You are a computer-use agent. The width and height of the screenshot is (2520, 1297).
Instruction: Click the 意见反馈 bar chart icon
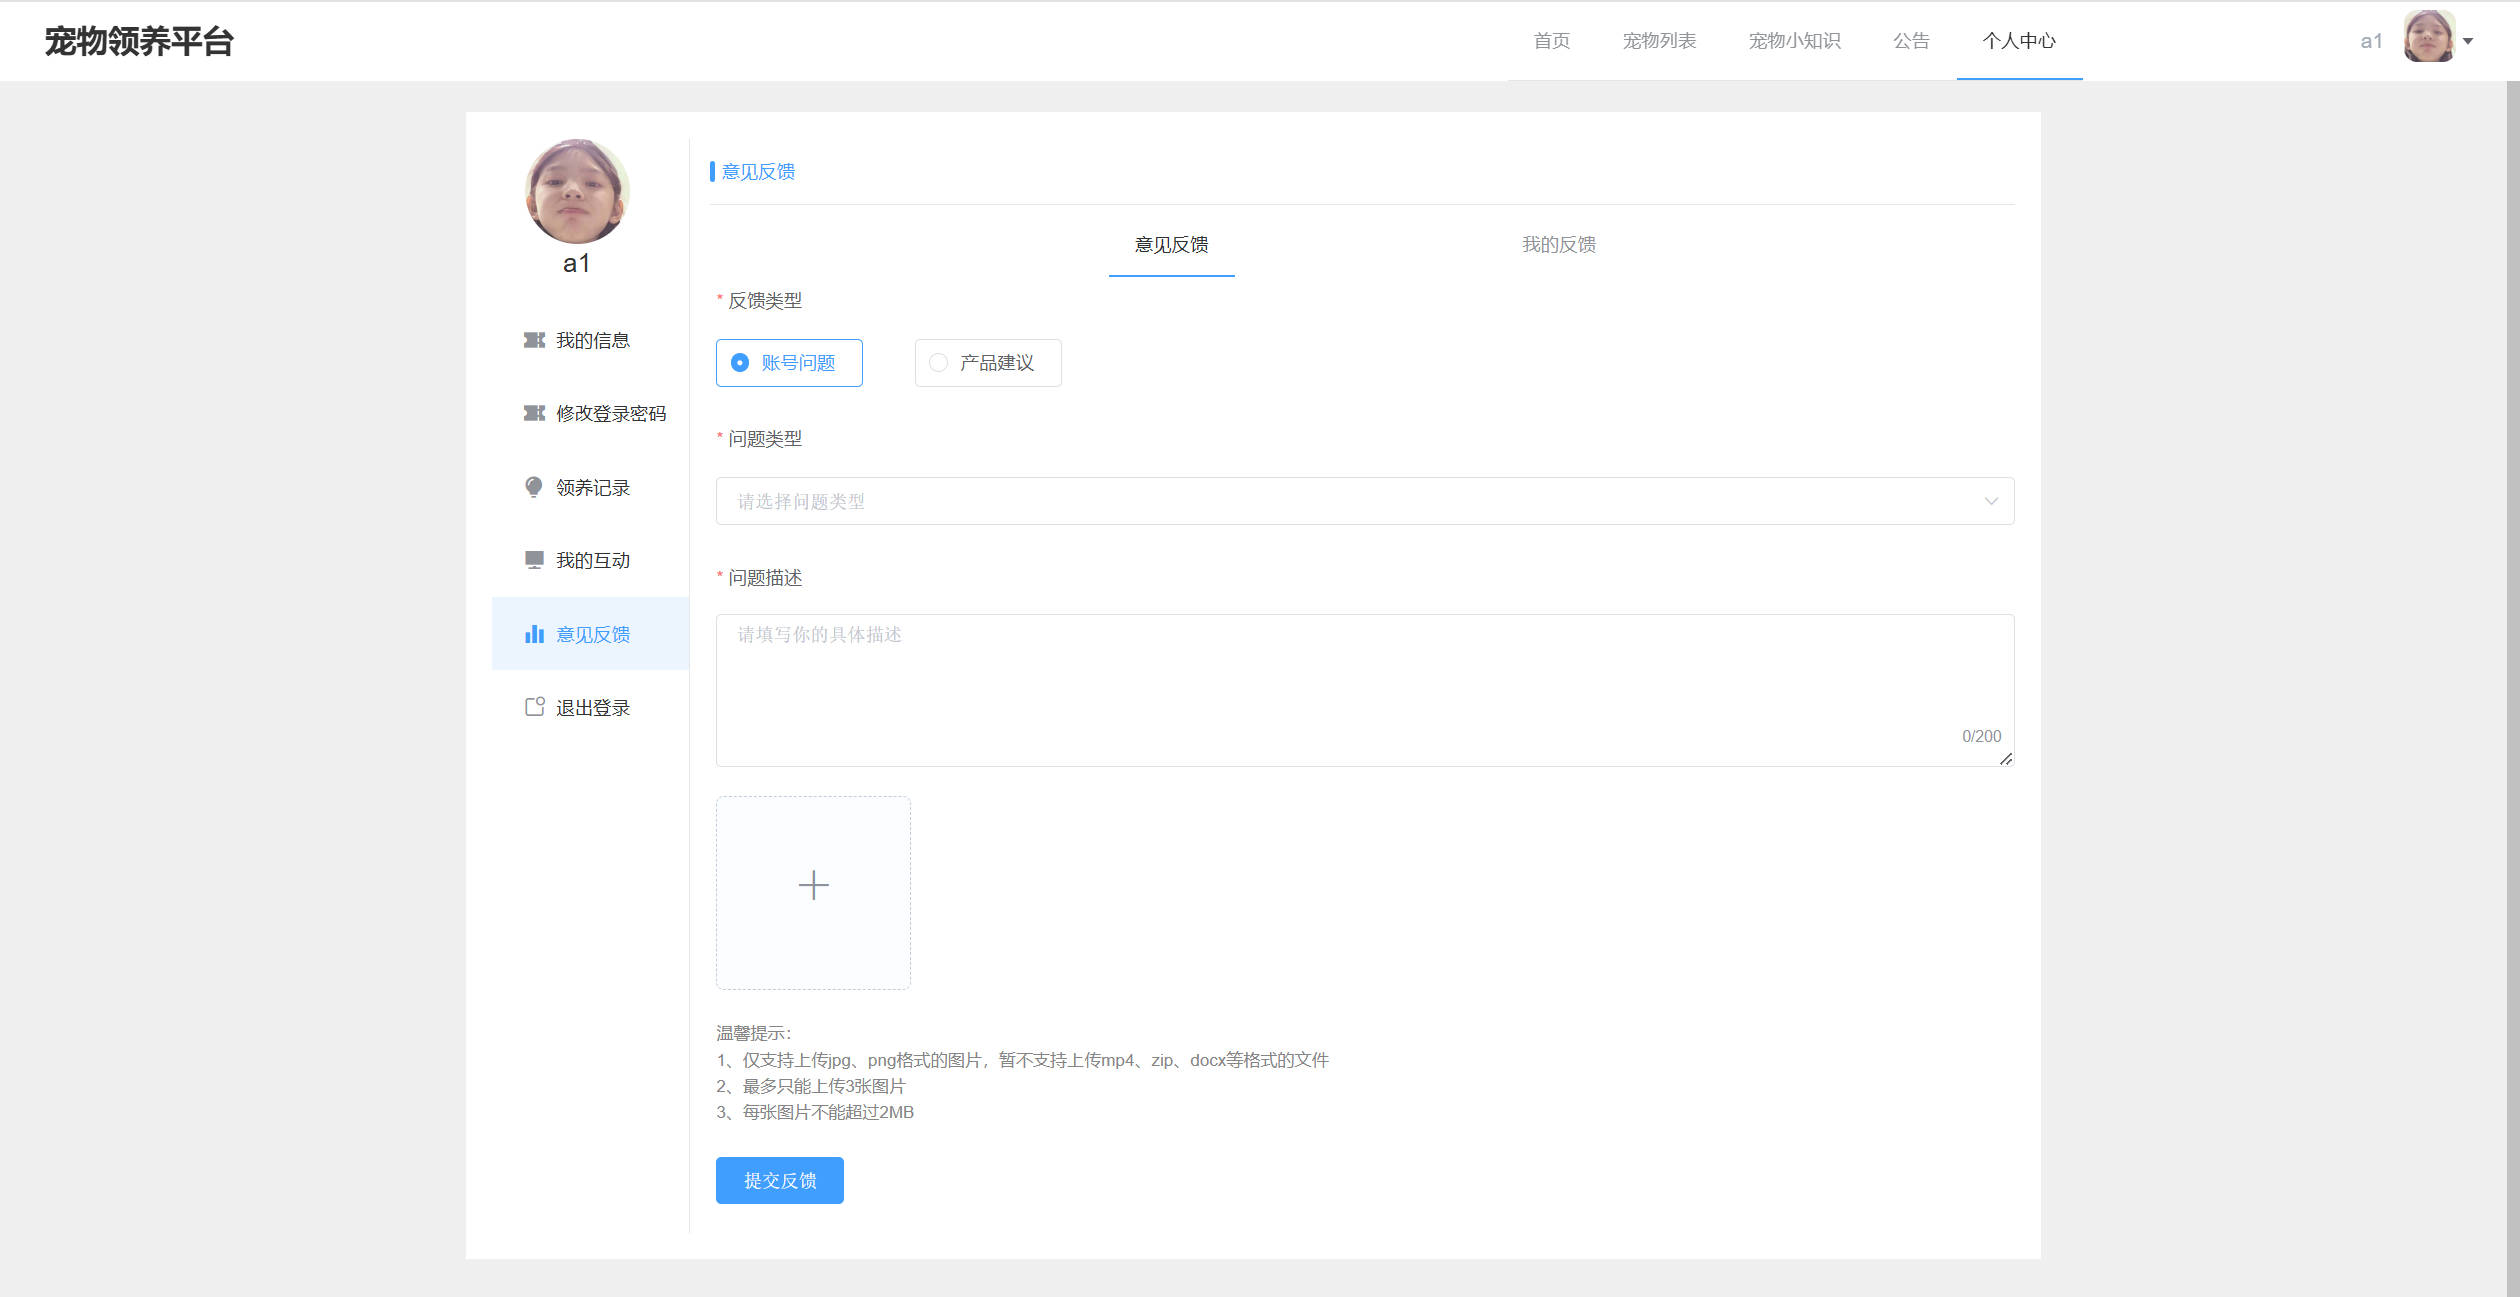click(x=534, y=634)
